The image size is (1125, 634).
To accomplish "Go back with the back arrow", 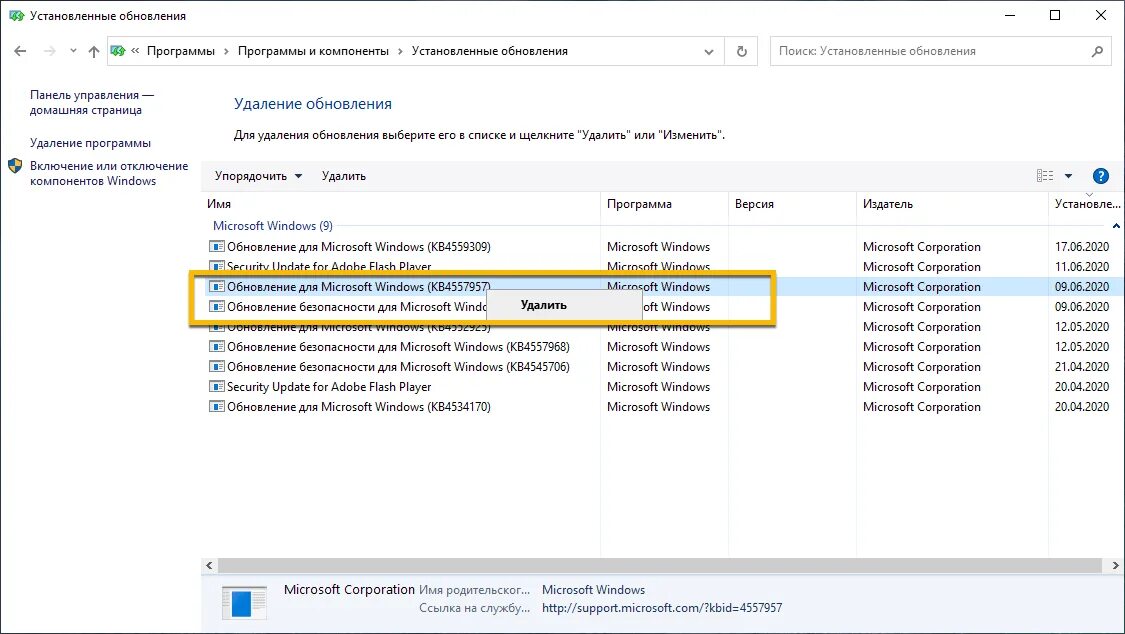I will click(20, 51).
